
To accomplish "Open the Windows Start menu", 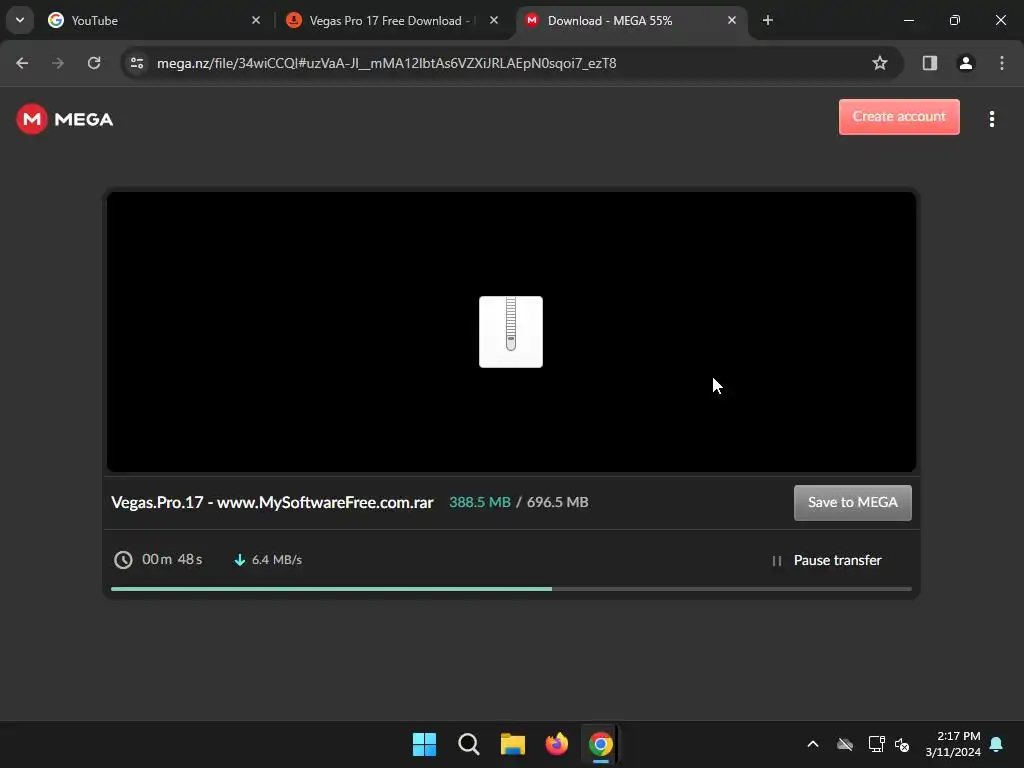I will [x=424, y=744].
